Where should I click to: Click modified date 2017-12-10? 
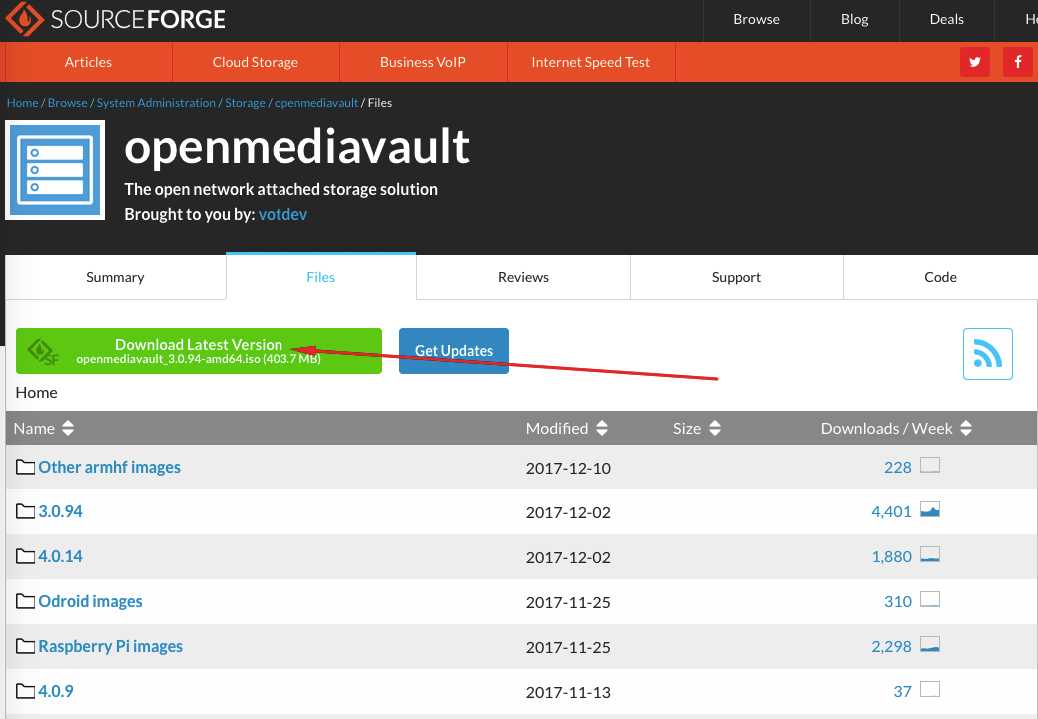coord(568,468)
